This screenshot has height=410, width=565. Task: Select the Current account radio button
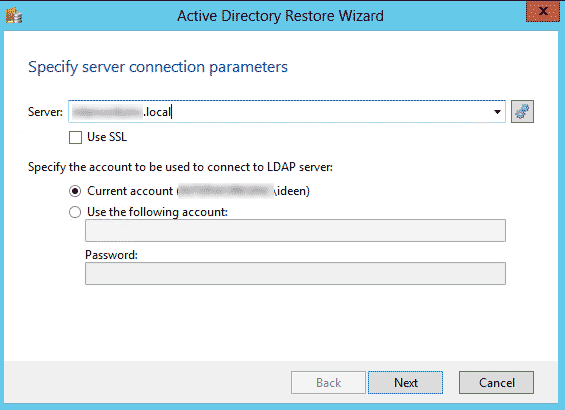(x=75, y=191)
